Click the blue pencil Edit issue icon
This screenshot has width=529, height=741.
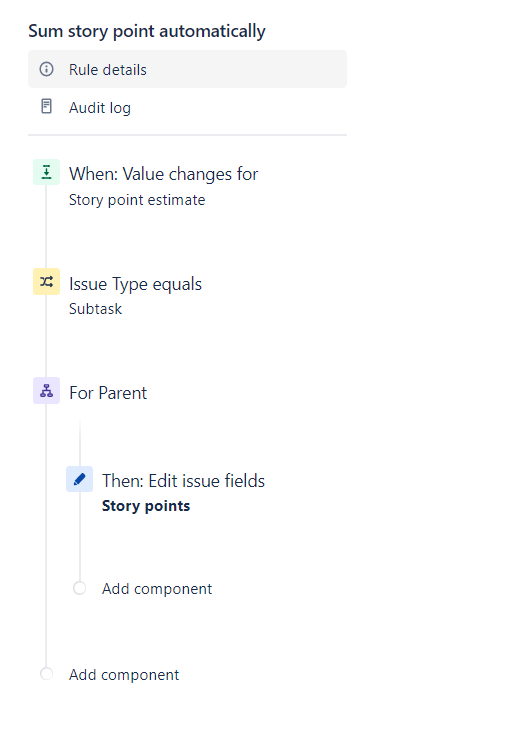79,479
